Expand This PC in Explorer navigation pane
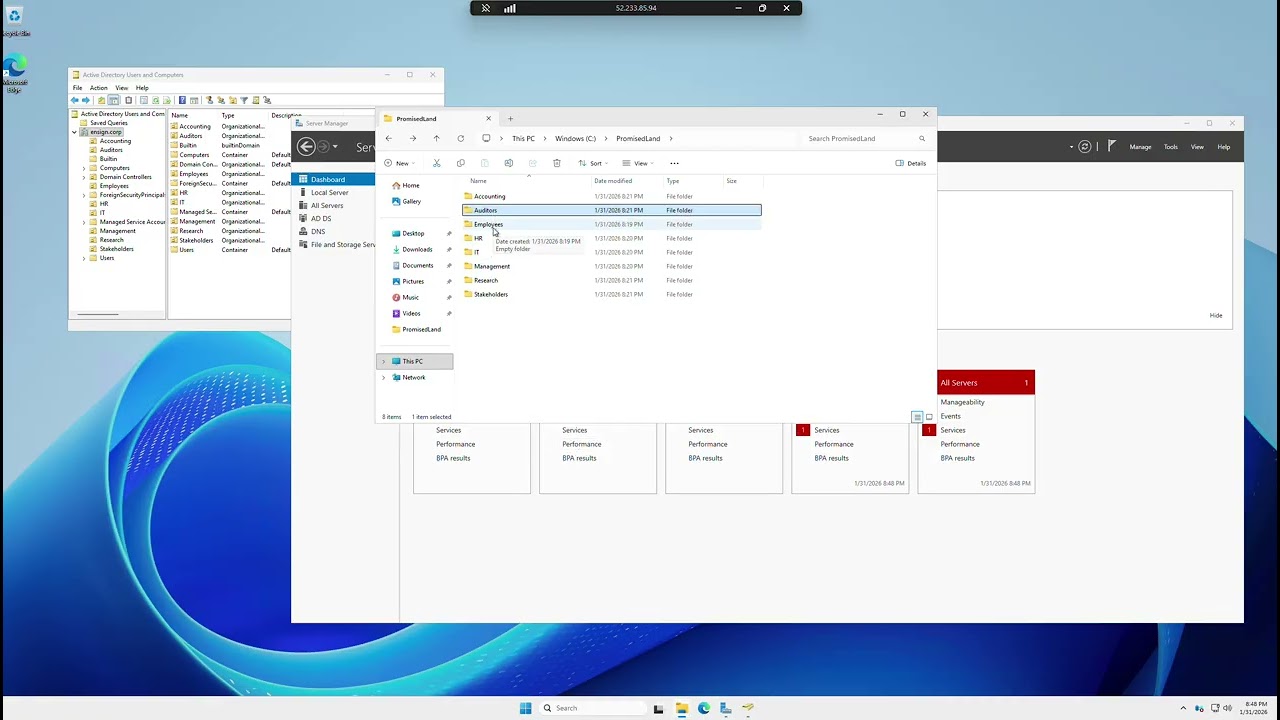 pos(383,361)
